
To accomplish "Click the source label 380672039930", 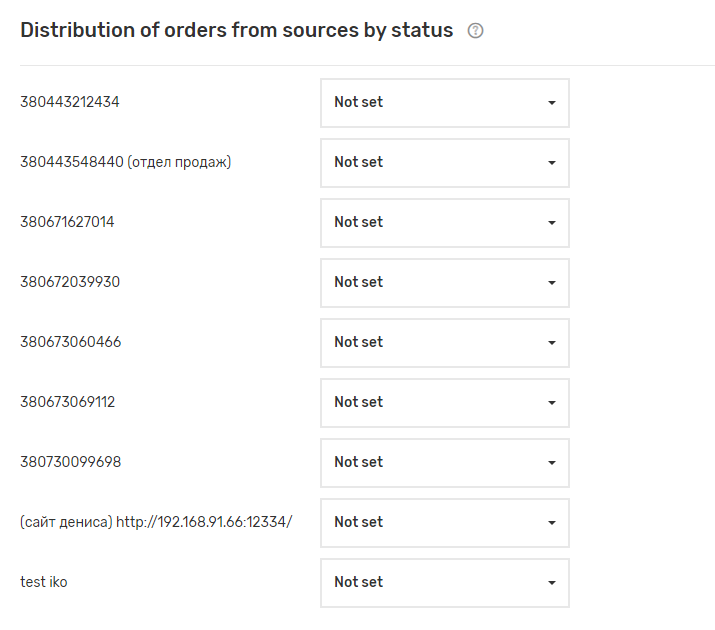I will click(70, 282).
